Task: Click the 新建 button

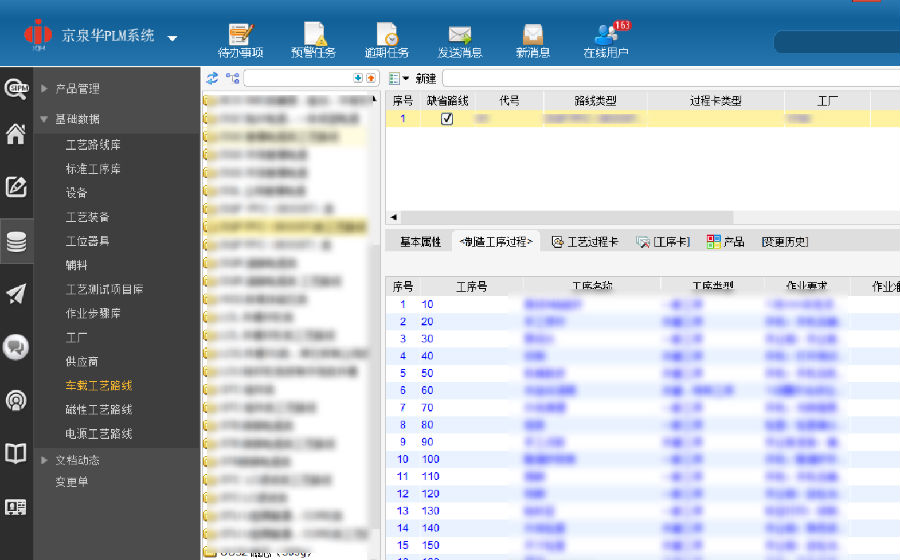Action: click(426, 78)
